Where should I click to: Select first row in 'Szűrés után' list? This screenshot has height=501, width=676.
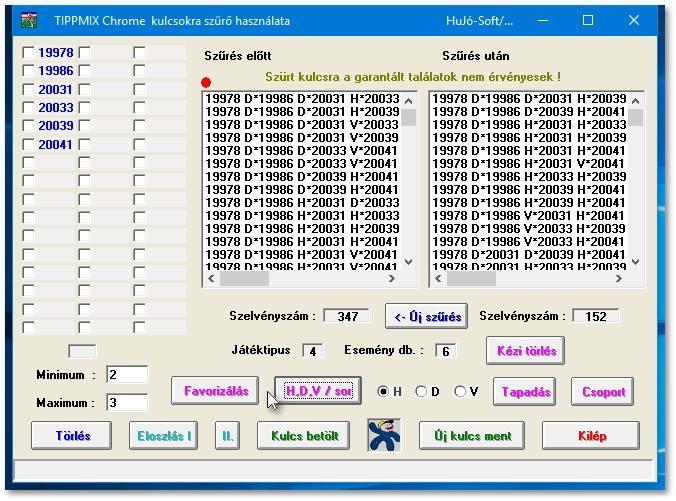pyautogui.click(x=529, y=99)
